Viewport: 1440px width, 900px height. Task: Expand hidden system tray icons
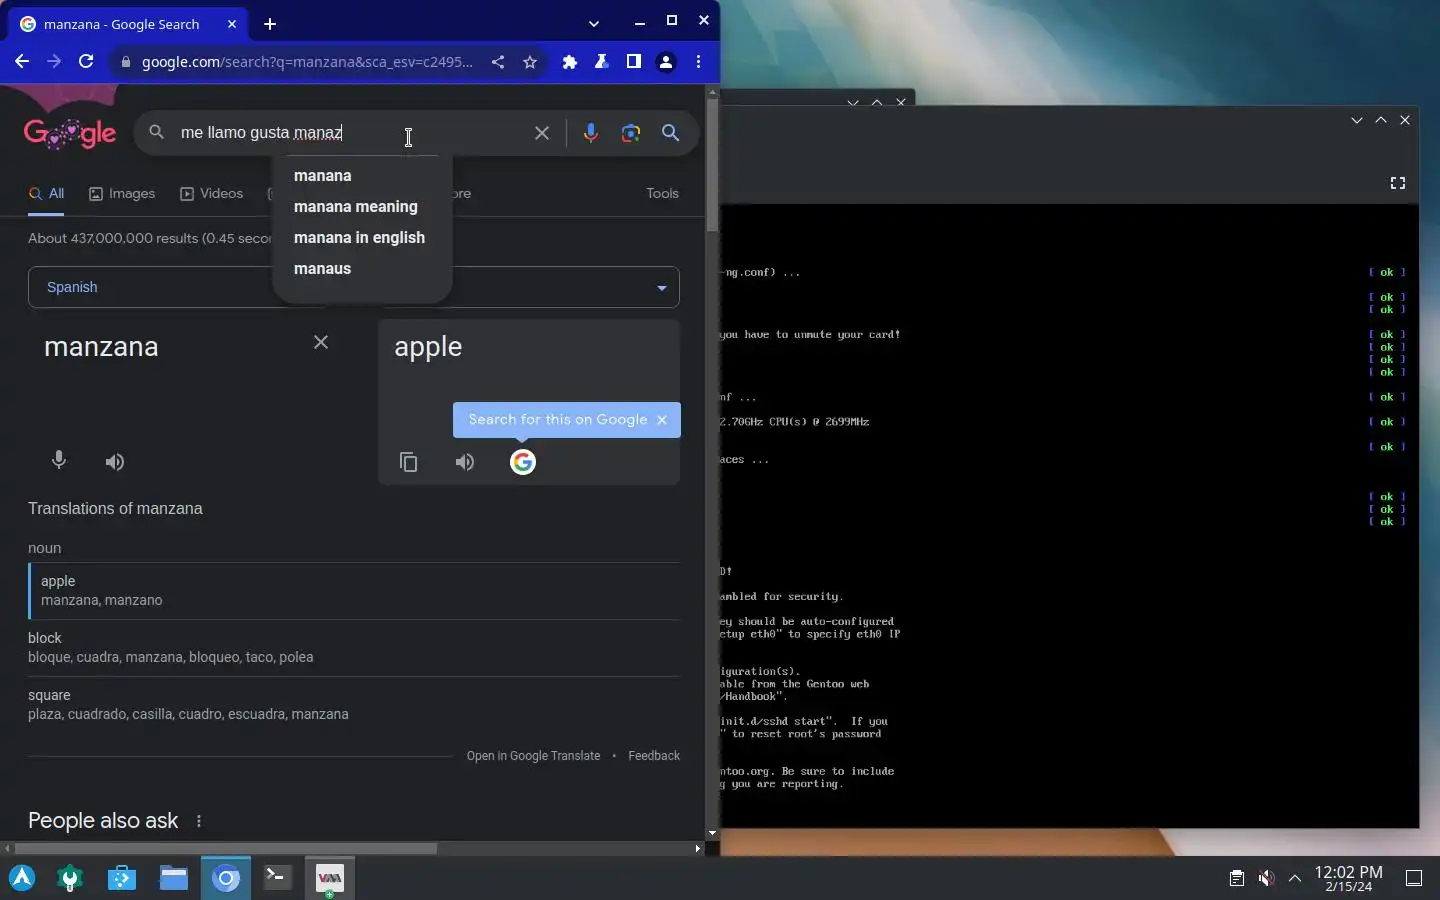coord(1295,878)
